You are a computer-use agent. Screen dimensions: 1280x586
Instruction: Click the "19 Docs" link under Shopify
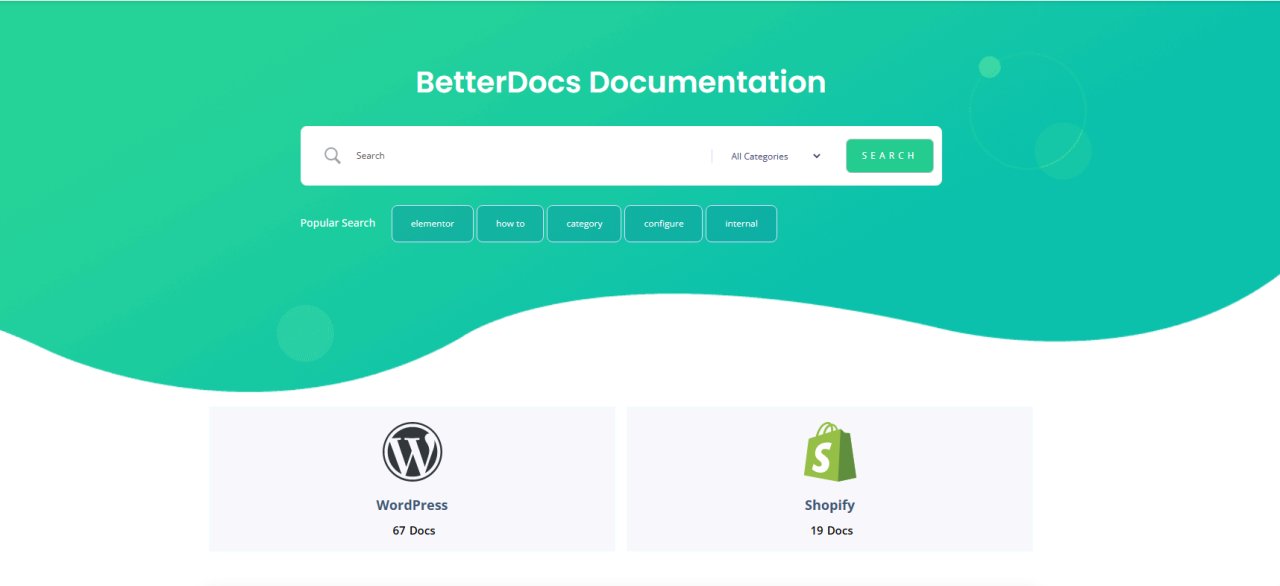click(x=830, y=530)
